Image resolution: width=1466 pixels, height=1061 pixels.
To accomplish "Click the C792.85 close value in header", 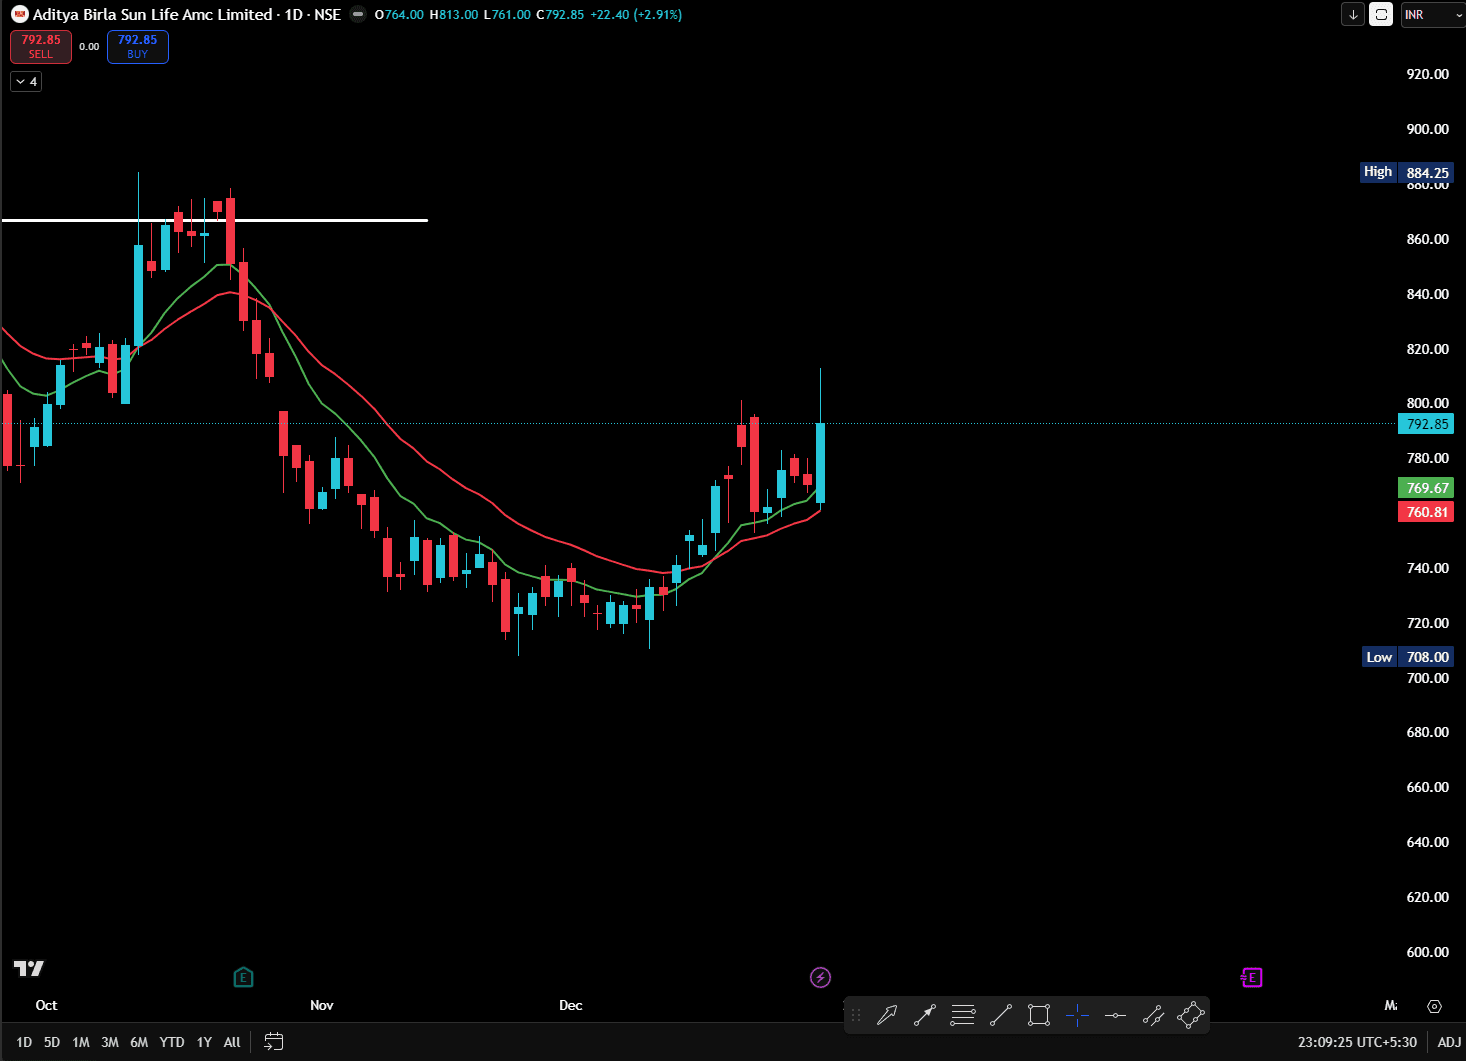I will coord(560,15).
